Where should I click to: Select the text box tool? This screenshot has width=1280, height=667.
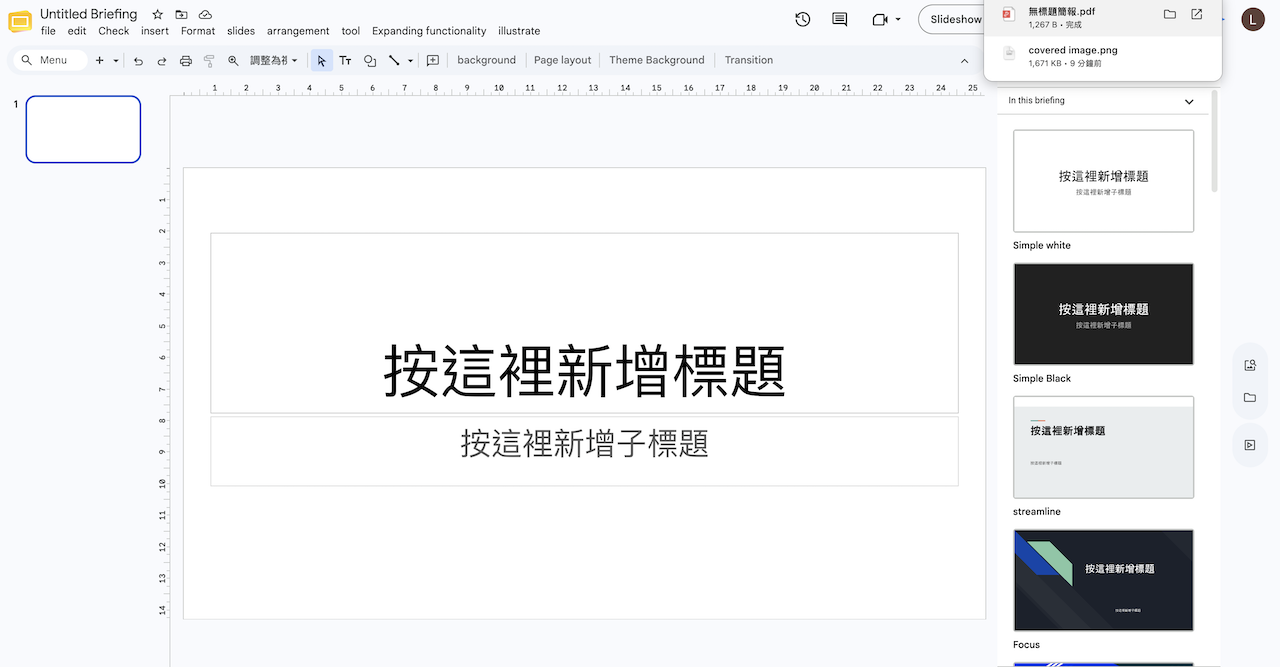point(345,60)
